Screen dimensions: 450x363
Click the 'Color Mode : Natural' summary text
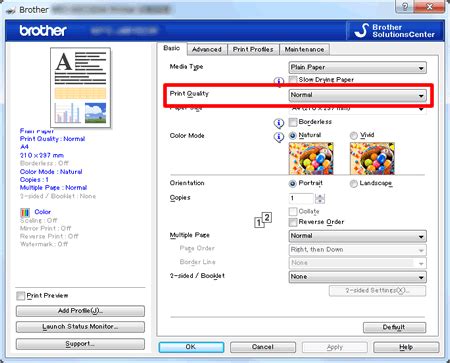pos(51,172)
